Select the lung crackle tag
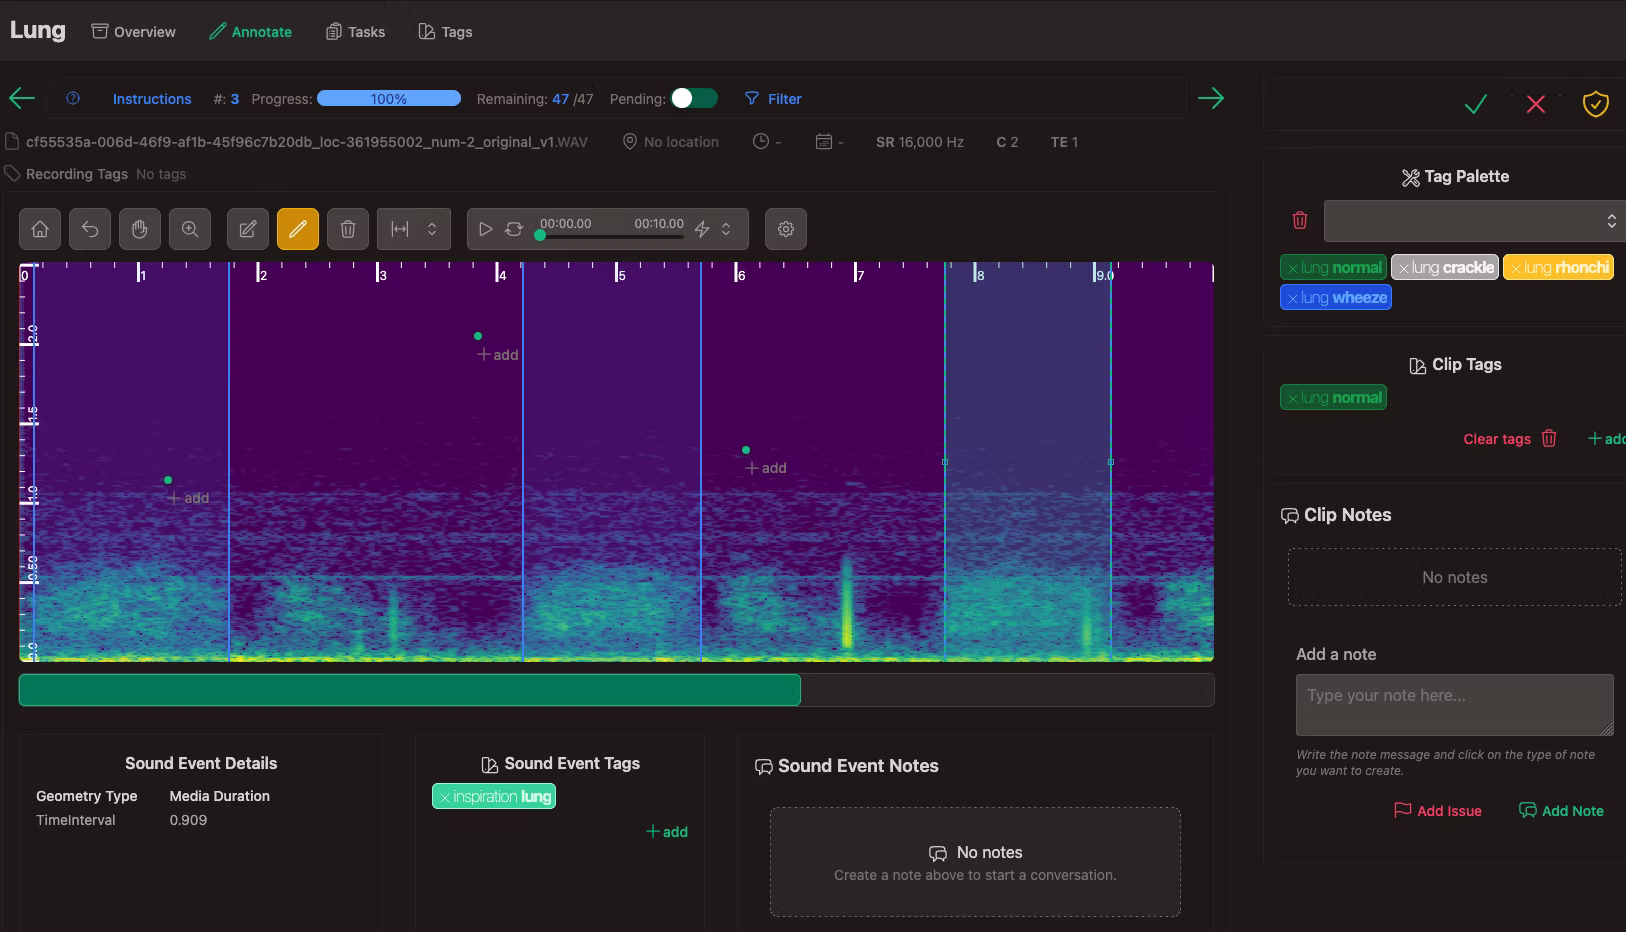Screen dimensions: 1626x932 pyautogui.click(x=1444, y=267)
